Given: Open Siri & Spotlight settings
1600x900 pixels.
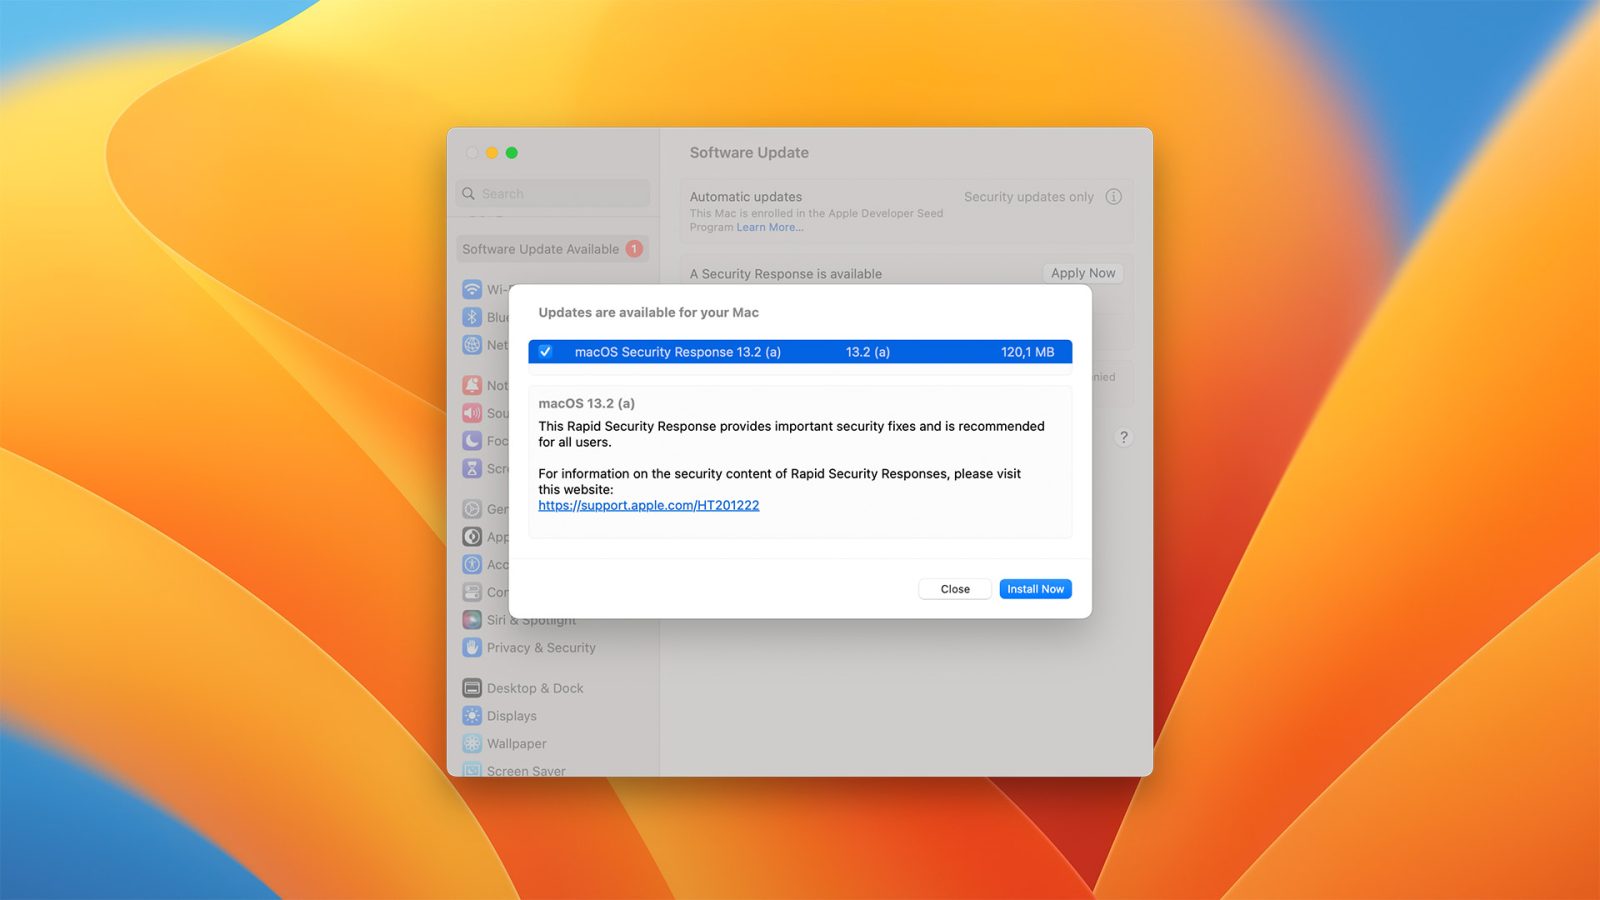Looking at the screenshot, I should pos(530,621).
